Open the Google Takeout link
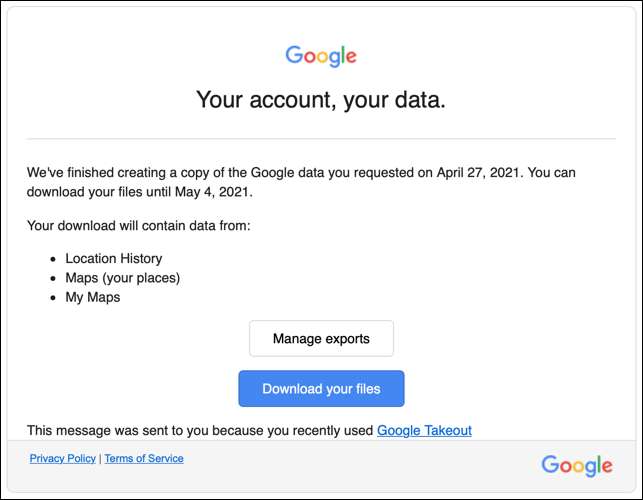 (424, 431)
